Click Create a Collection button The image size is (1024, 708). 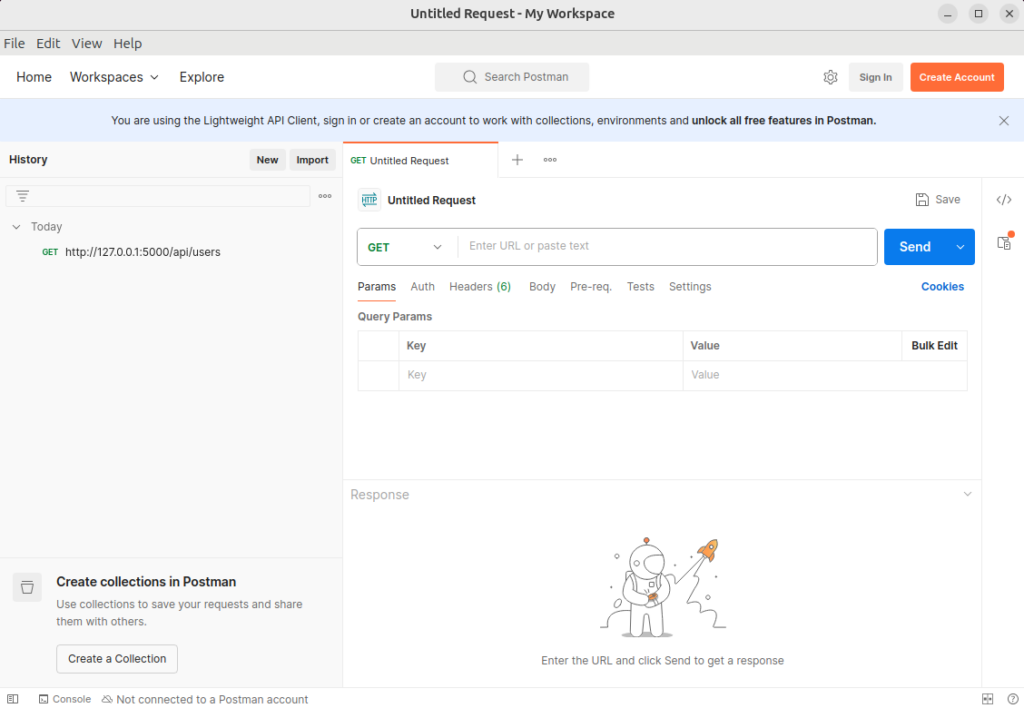point(117,659)
